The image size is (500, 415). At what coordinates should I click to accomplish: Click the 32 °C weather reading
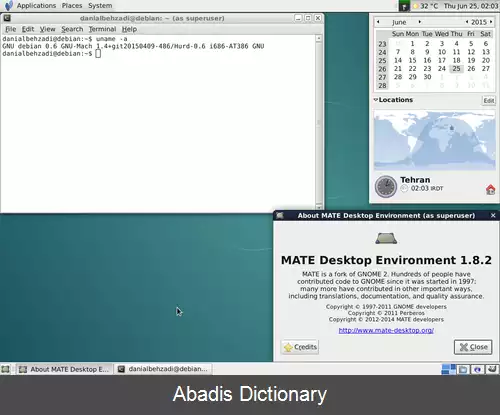(429, 6)
